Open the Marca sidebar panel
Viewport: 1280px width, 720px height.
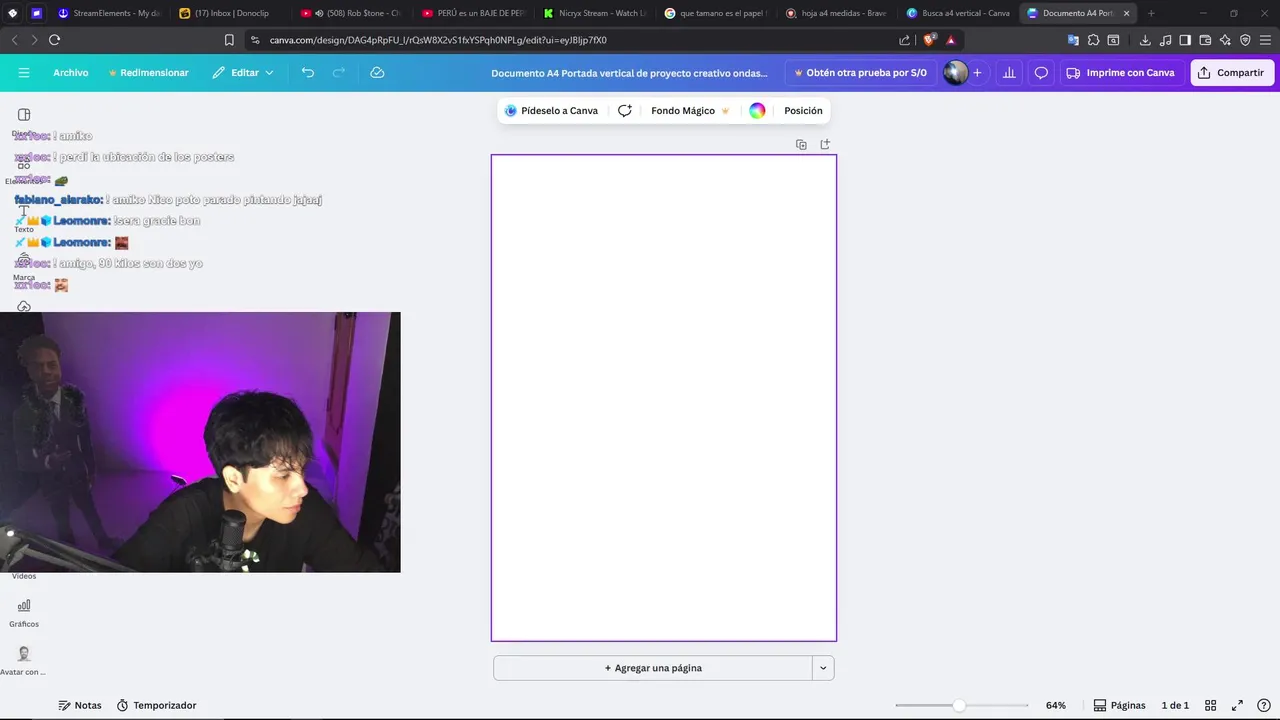[24, 266]
